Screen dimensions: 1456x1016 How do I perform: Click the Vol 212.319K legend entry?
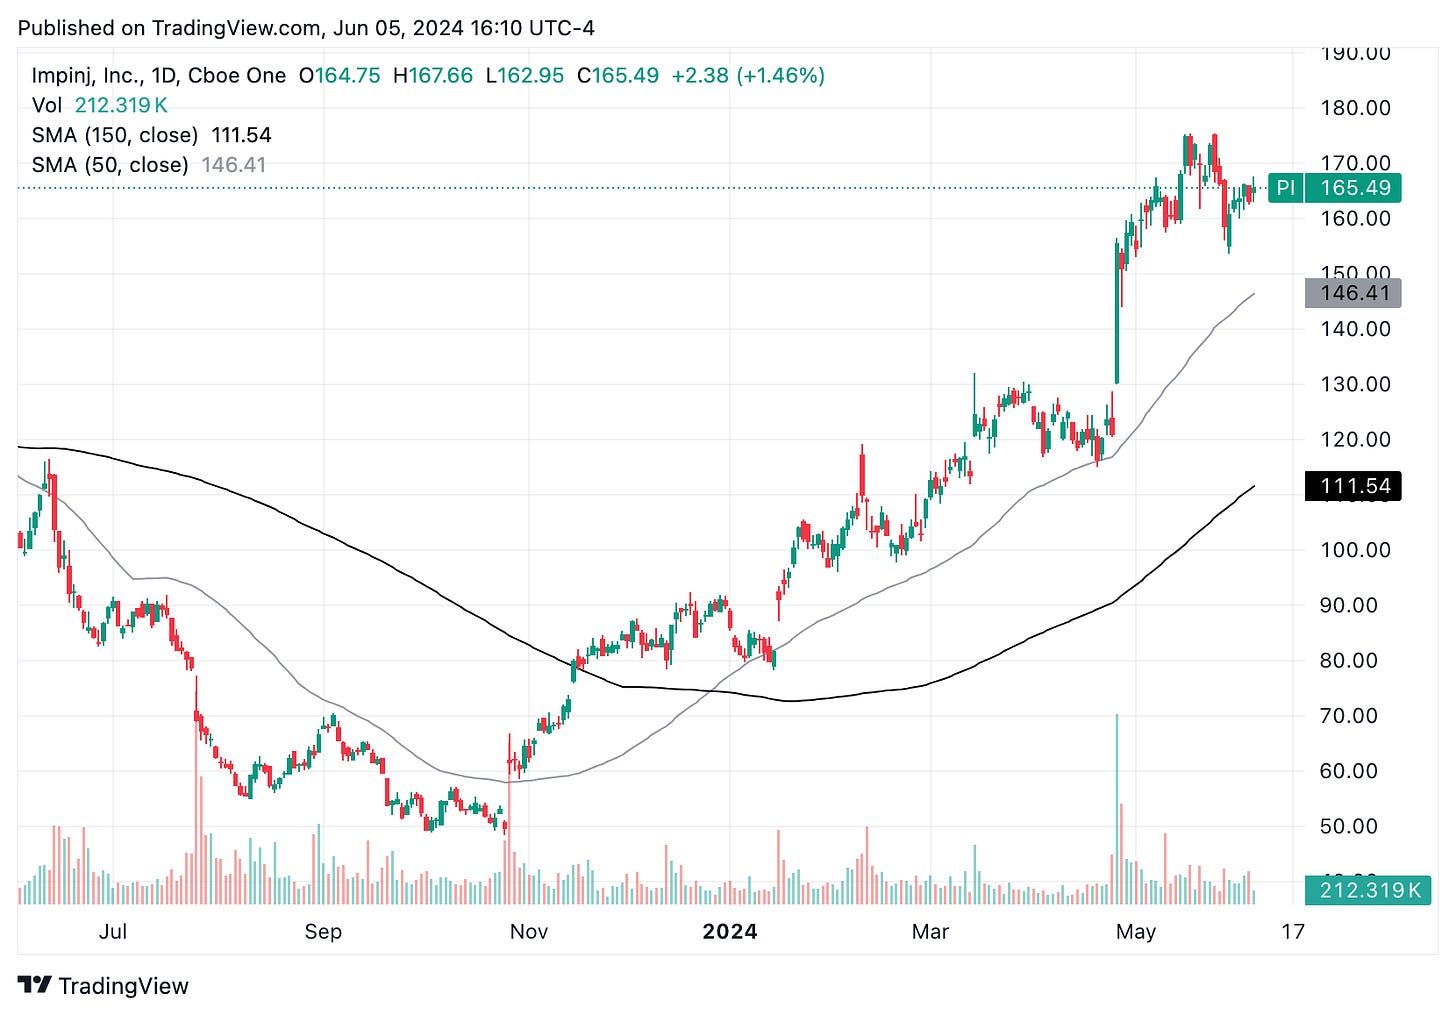[x=99, y=105]
